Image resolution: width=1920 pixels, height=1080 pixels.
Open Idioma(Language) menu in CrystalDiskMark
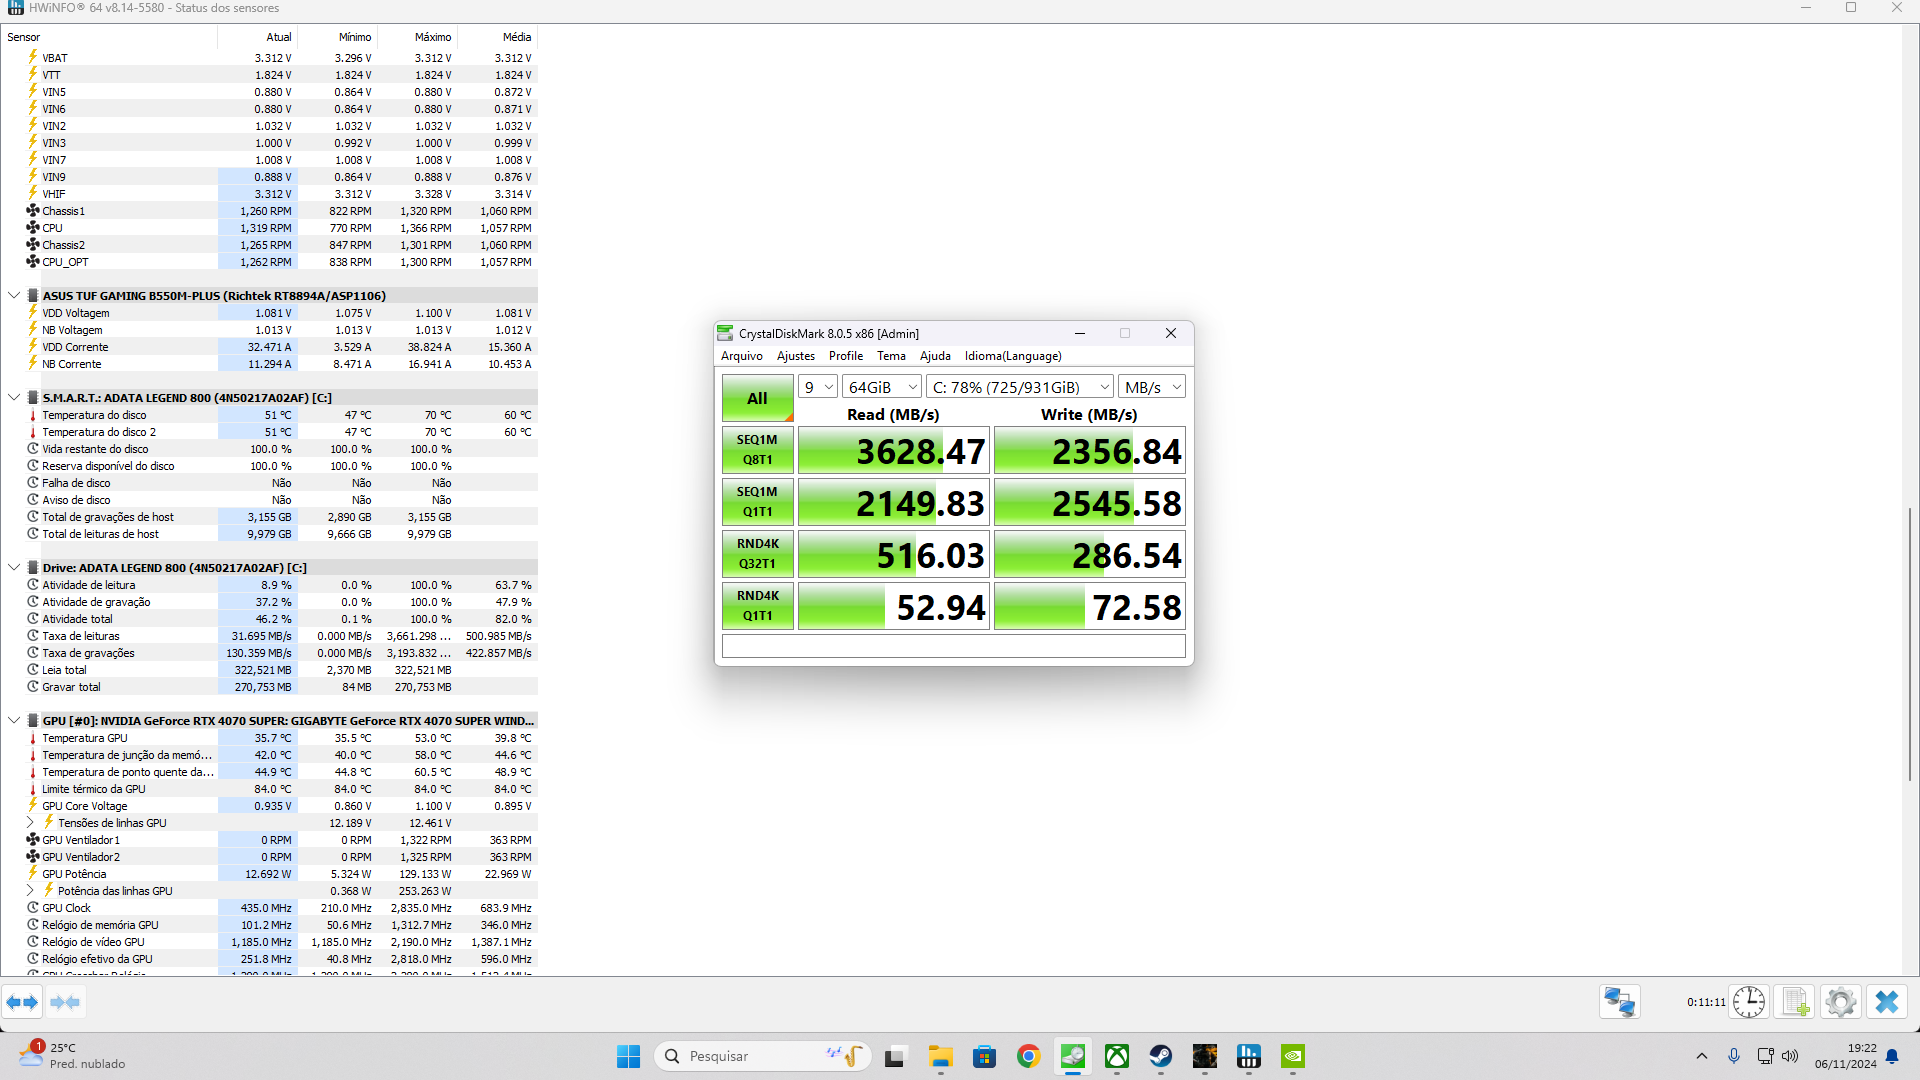pyautogui.click(x=1013, y=356)
